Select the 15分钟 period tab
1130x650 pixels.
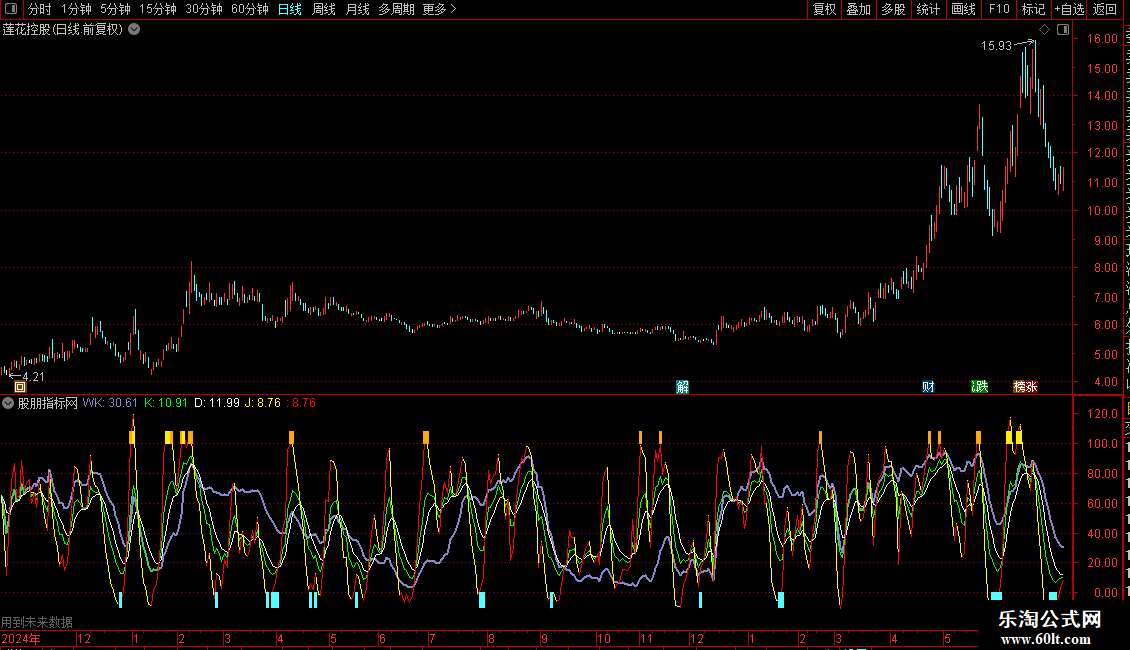(158, 9)
